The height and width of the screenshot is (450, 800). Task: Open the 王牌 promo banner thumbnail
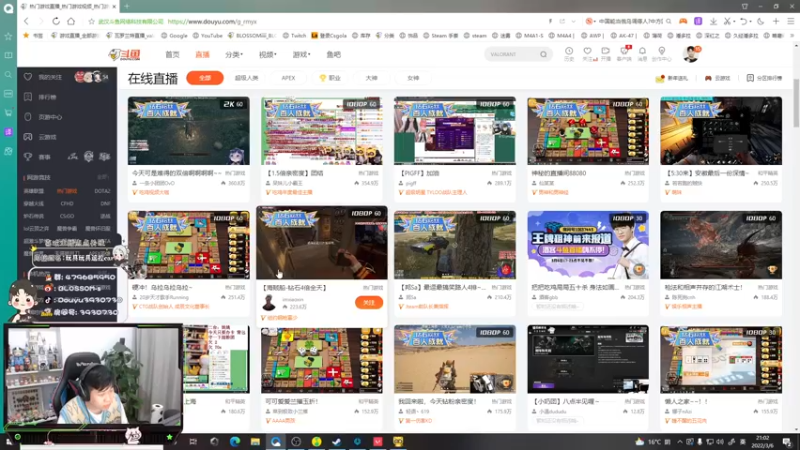(588, 245)
